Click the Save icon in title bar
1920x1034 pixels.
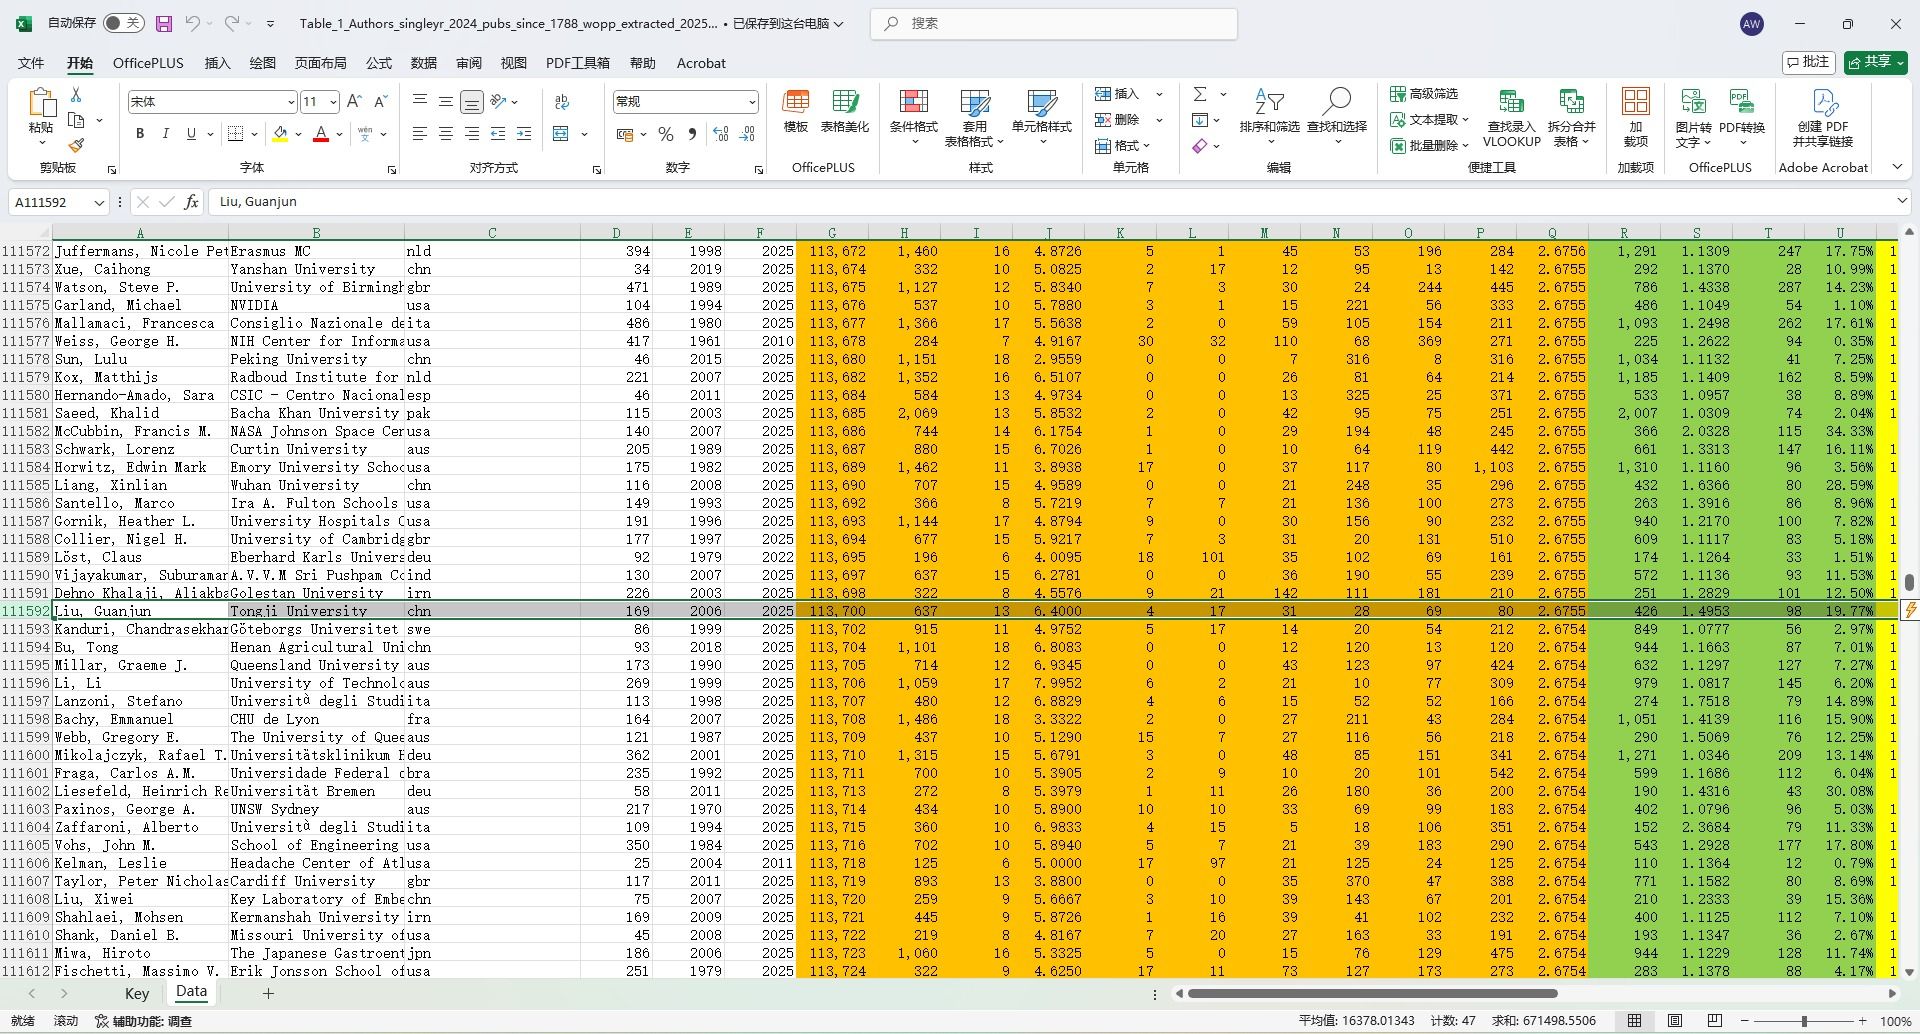(164, 23)
